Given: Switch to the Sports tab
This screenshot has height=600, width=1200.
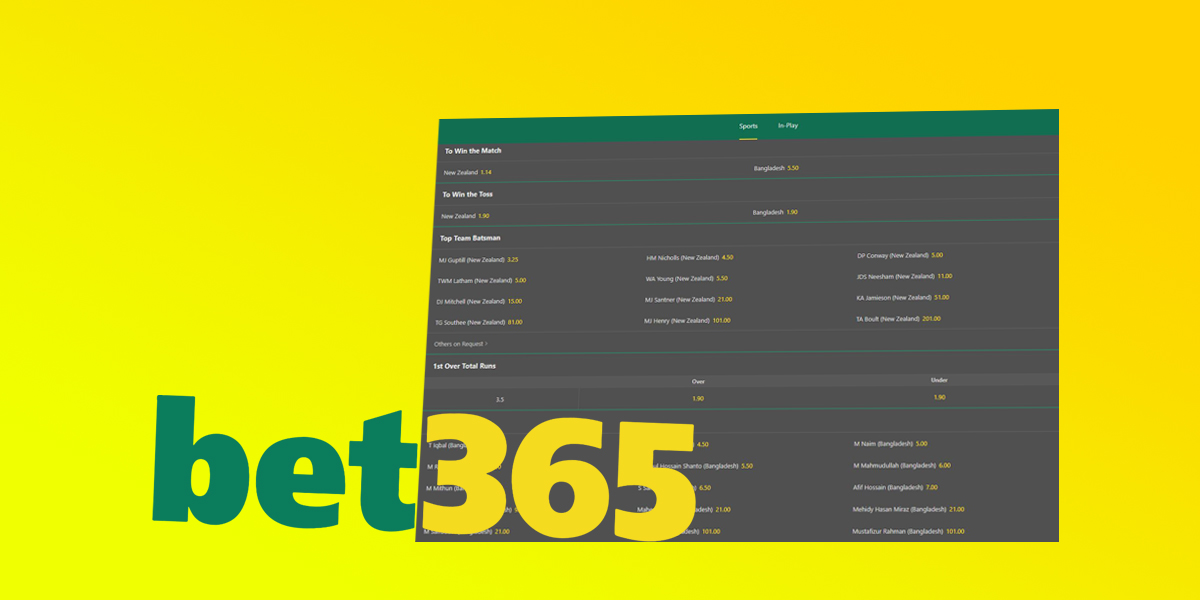Looking at the screenshot, I should (748, 126).
